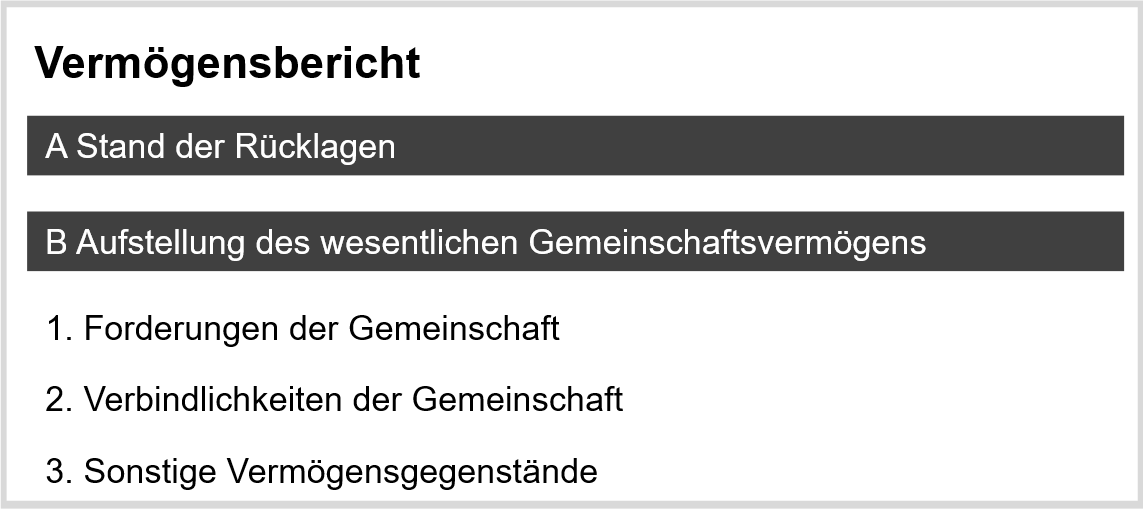Click the letter A in the first dark bar

pos(56,147)
